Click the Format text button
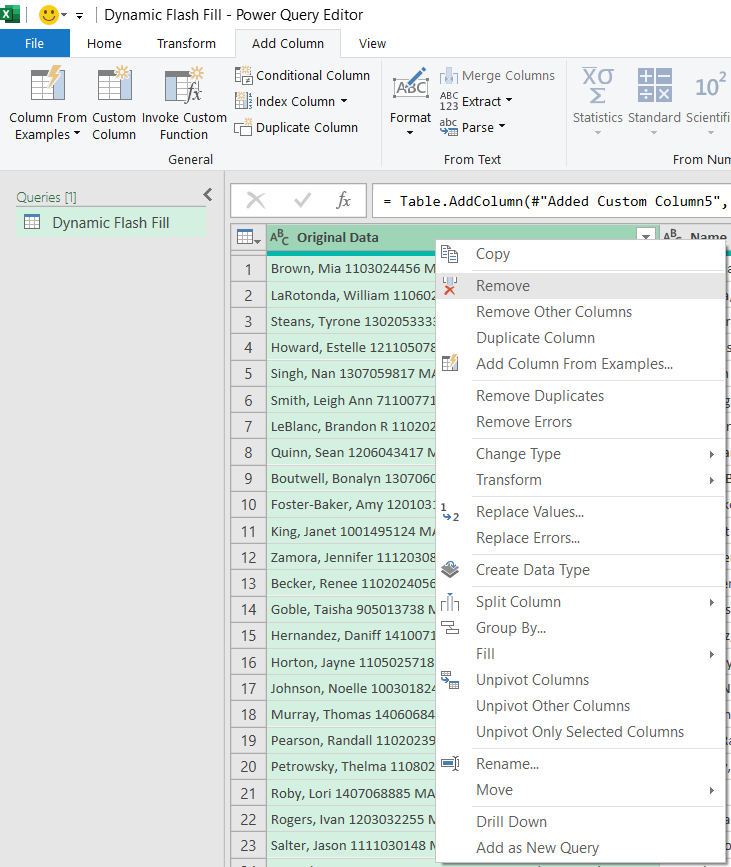731x867 pixels. point(410,103)
